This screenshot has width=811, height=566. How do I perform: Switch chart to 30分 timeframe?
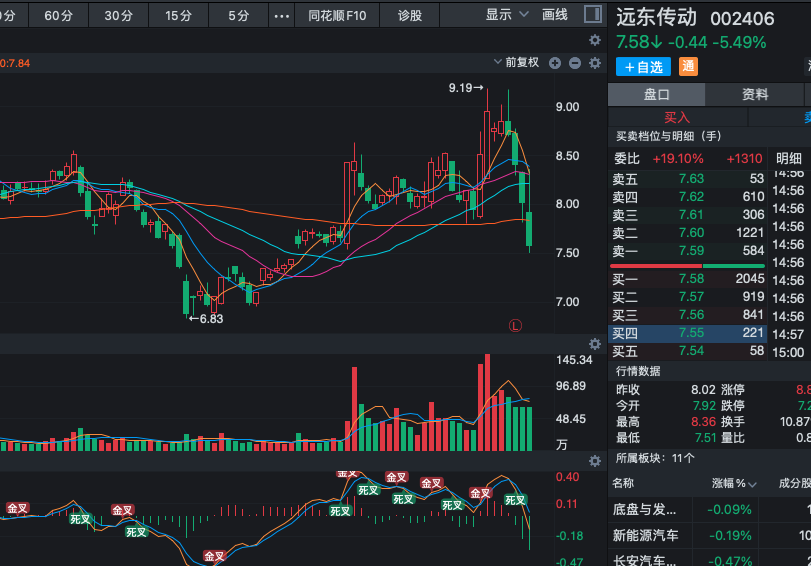click(x=118, y=16)
